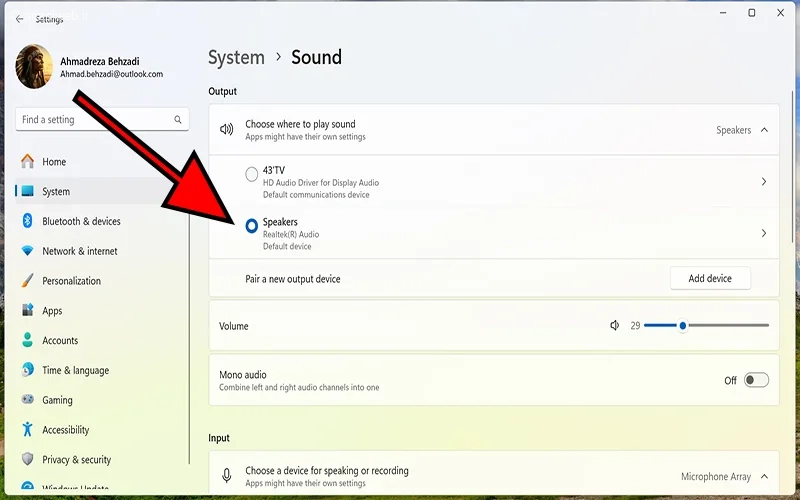Viewport: 800px width, 500px height.
Task: Click the Home icon in sidebar
Action: coord(27,161)
